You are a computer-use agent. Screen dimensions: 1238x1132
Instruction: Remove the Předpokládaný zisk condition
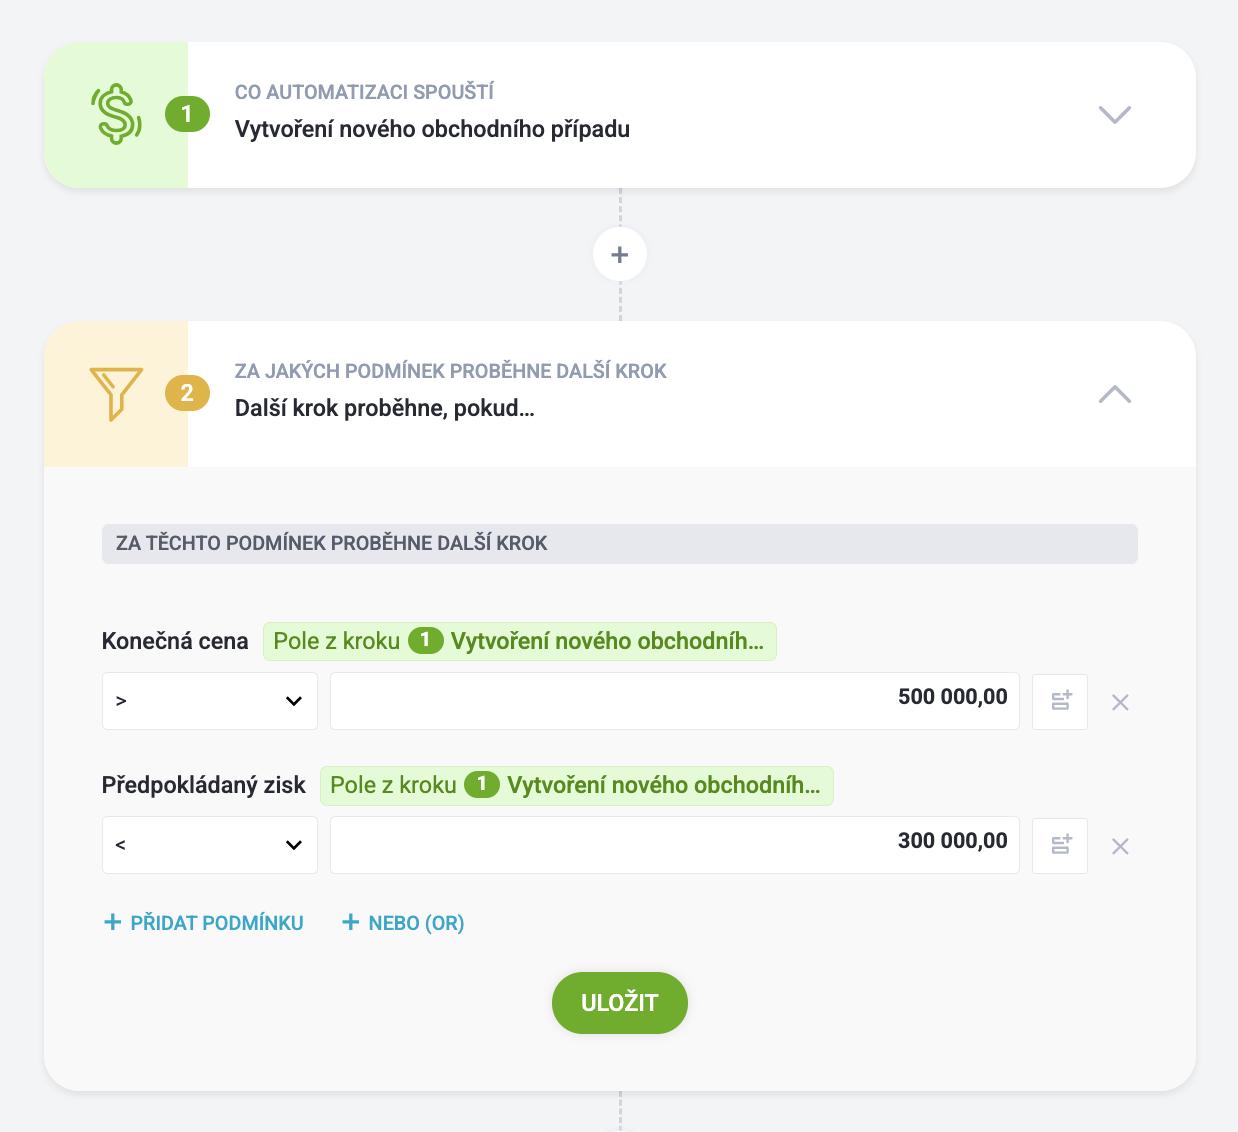point(1120,846)
